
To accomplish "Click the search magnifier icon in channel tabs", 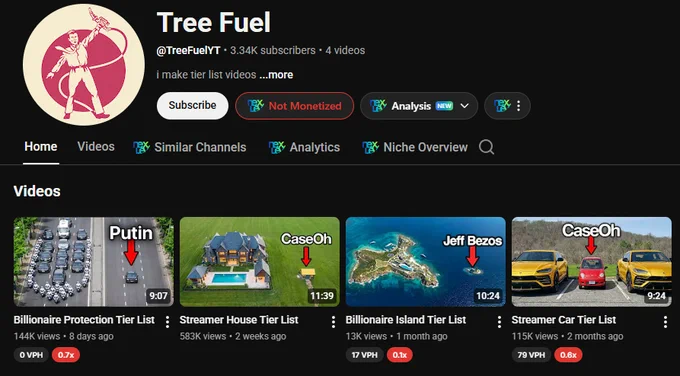I will pyautogui.click(x=486, y=147).
